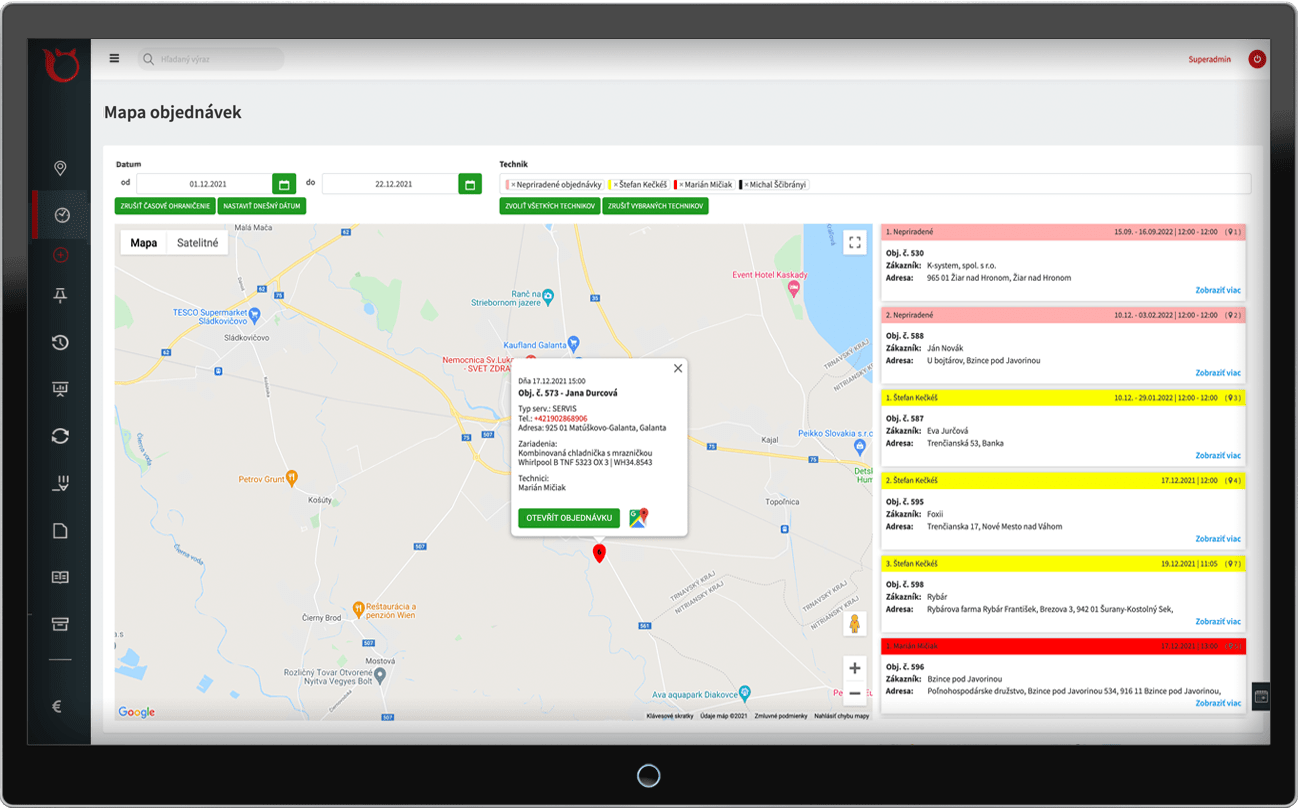
Task: Close the Jana Durcová info popup
Action: click(x=678, y=369)
